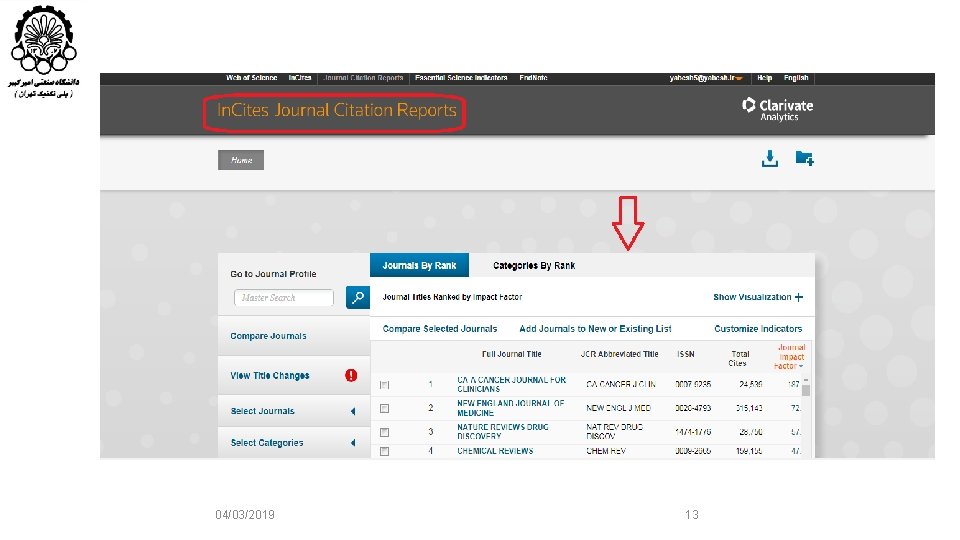Open Journal Citation Reports top menu item
The width and height of the screenshot is (960, 540).
364,78
